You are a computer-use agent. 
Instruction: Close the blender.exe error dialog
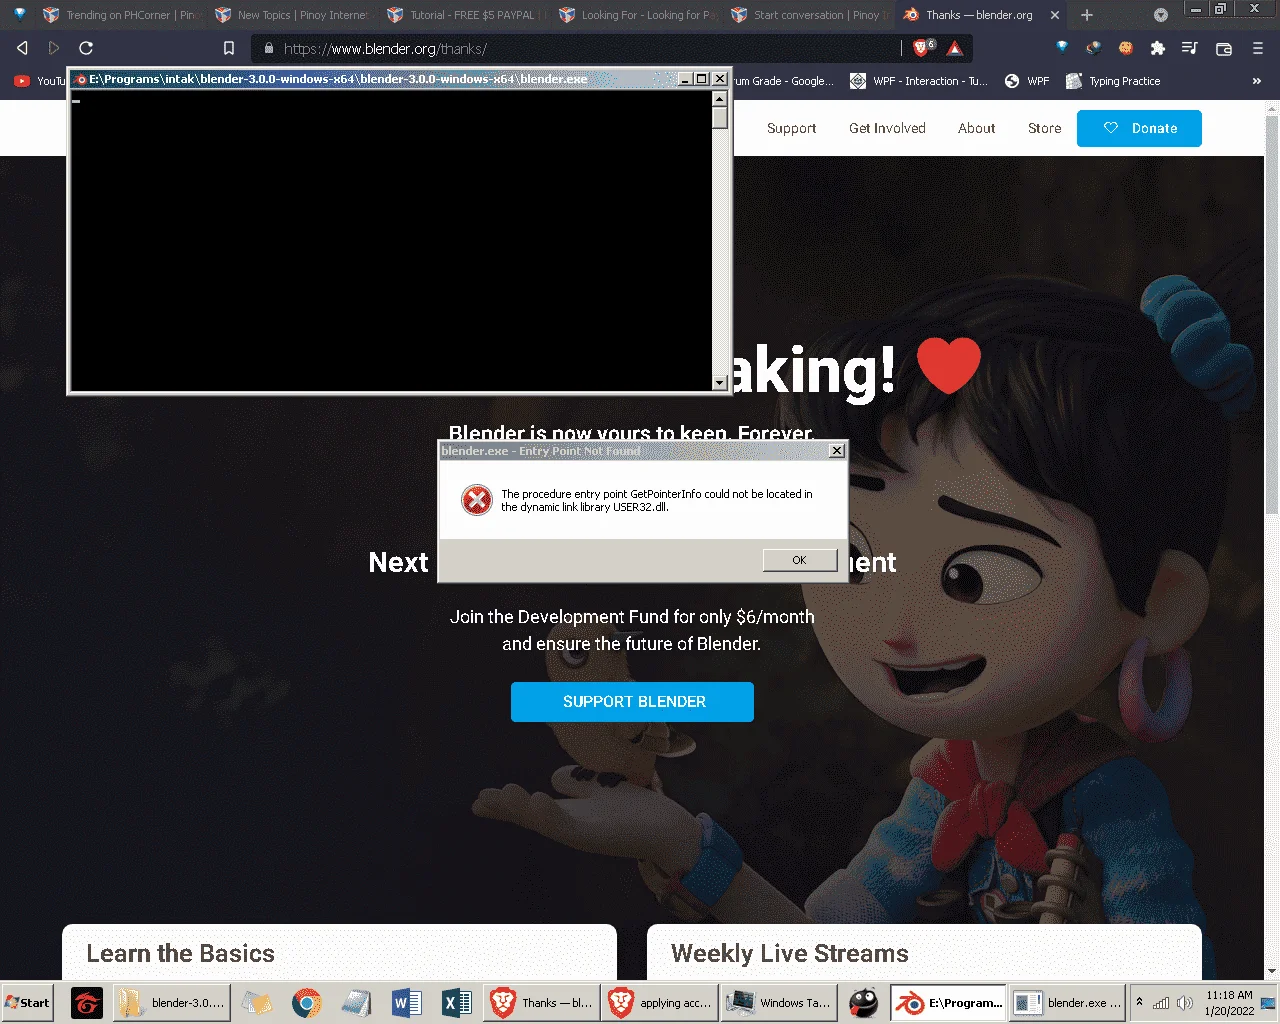click(837, 451)
